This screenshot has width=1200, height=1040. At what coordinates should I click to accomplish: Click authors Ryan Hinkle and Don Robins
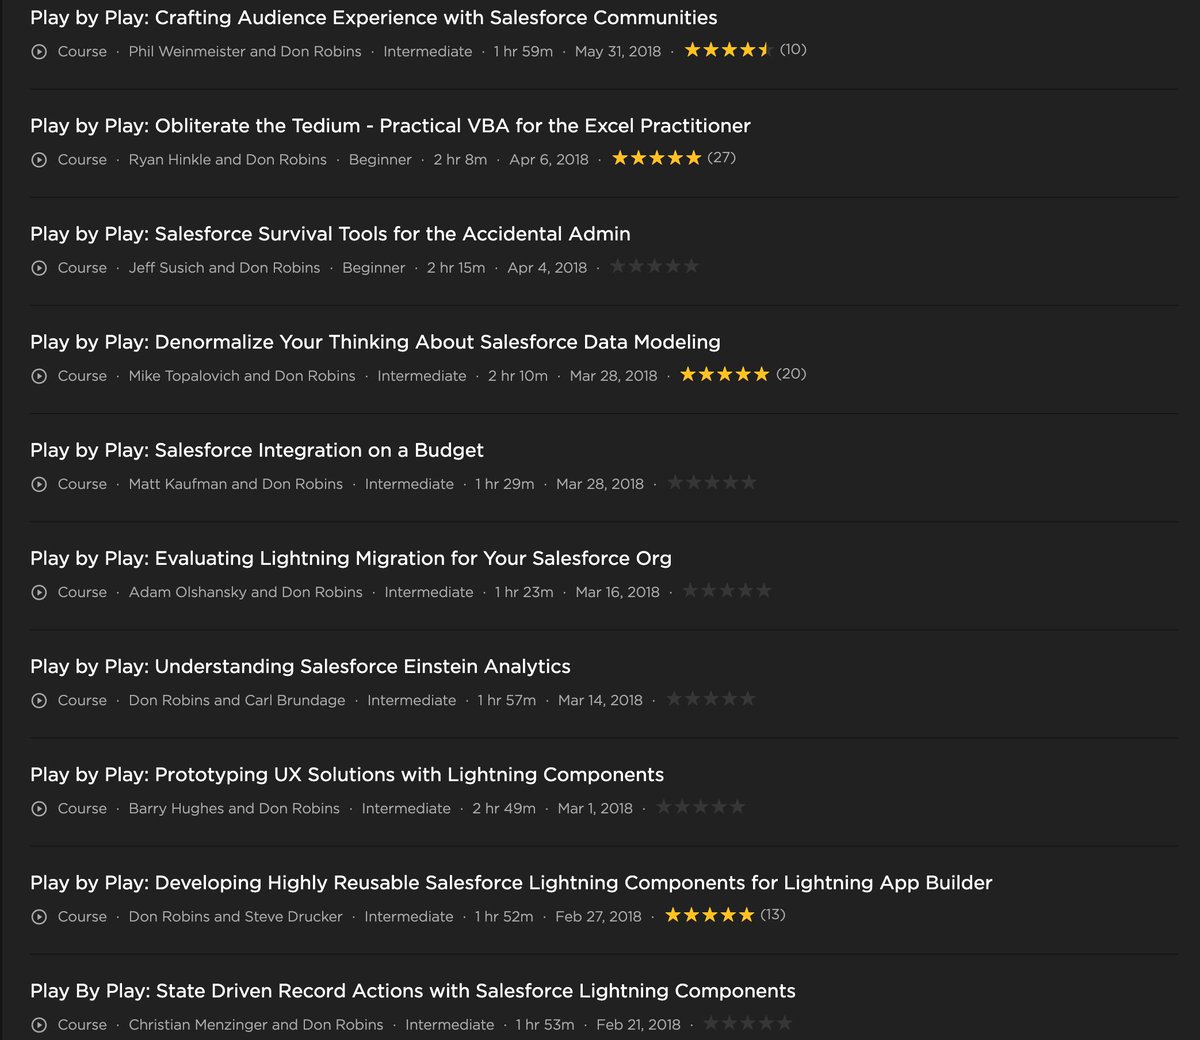[228, 160]
